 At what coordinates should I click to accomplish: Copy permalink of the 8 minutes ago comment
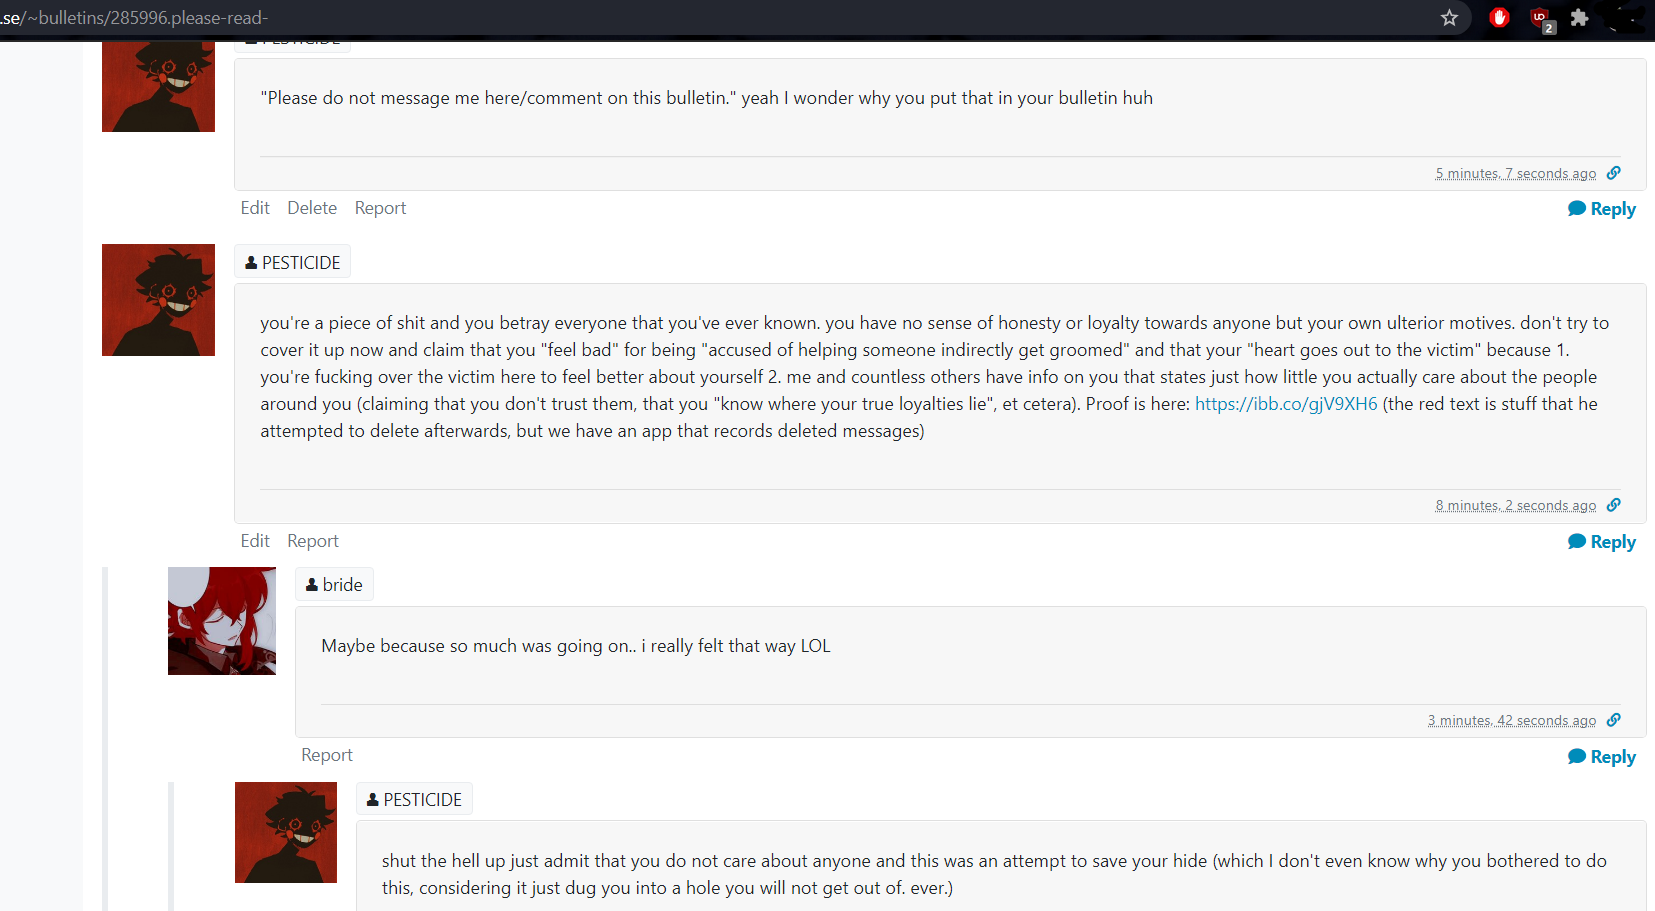[1614, 505]
